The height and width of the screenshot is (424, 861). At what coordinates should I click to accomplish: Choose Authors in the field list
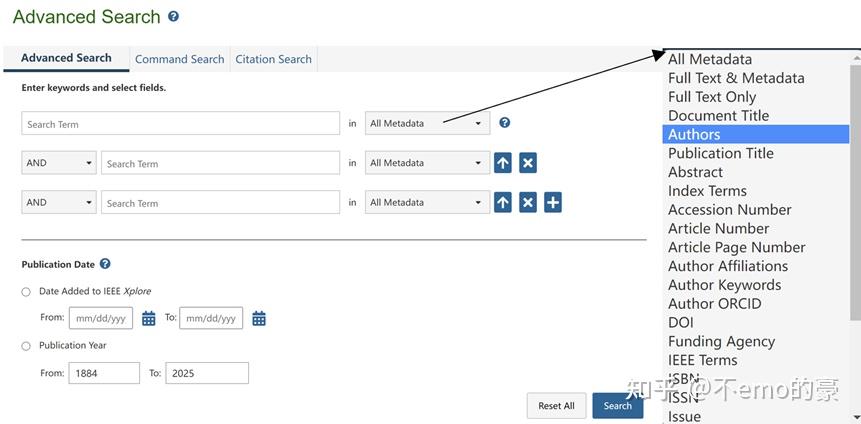(x=755, y=134)
